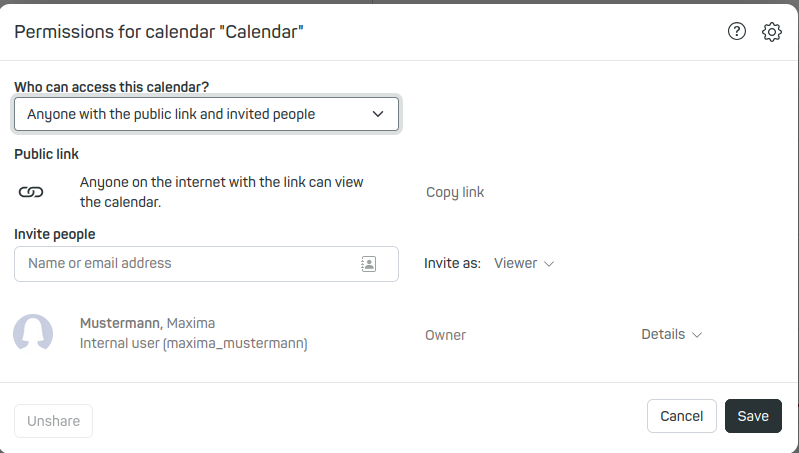
Task: Click the Internal user (maxima_mustermann) text
Action: click(x=194, y=343)
